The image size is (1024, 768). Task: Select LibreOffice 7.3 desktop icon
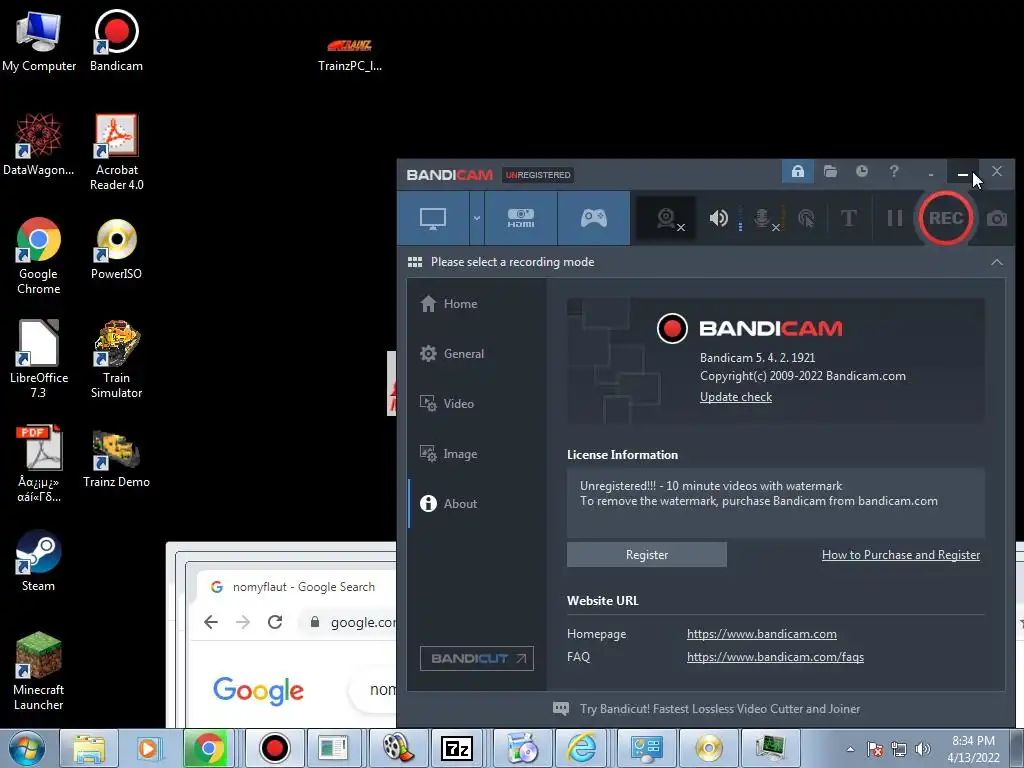(x=39, y=359)
